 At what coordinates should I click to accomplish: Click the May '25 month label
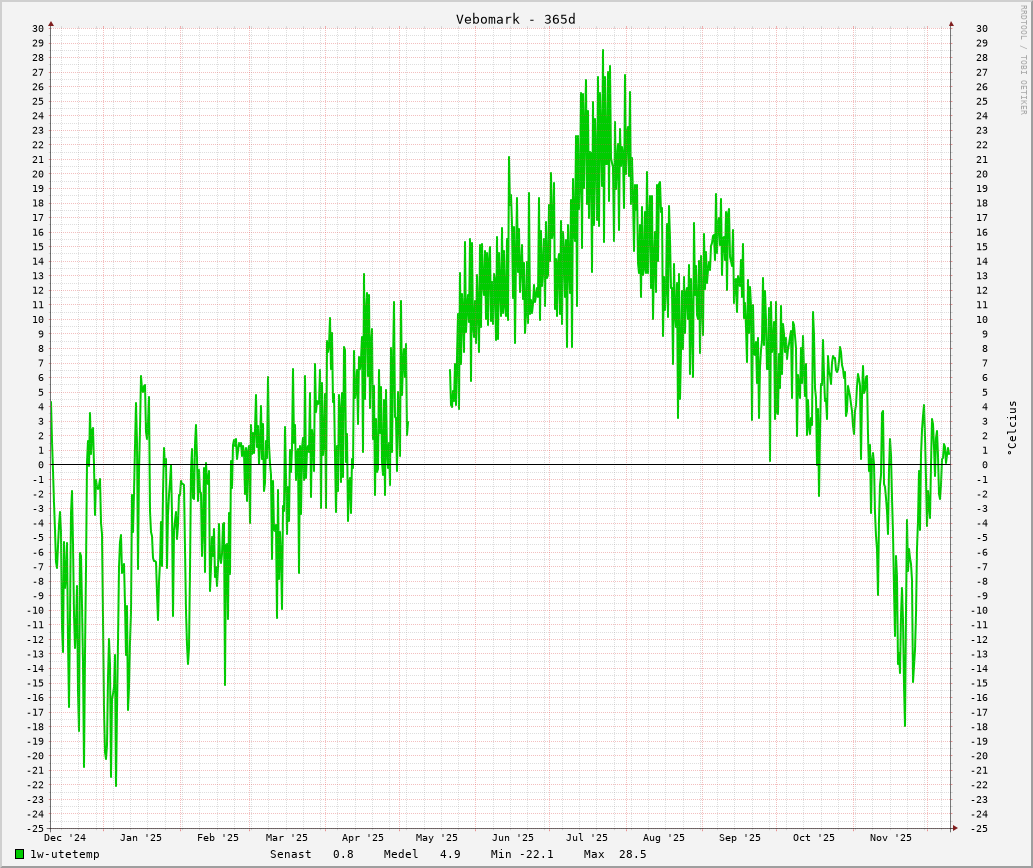(x=437, y=838)
